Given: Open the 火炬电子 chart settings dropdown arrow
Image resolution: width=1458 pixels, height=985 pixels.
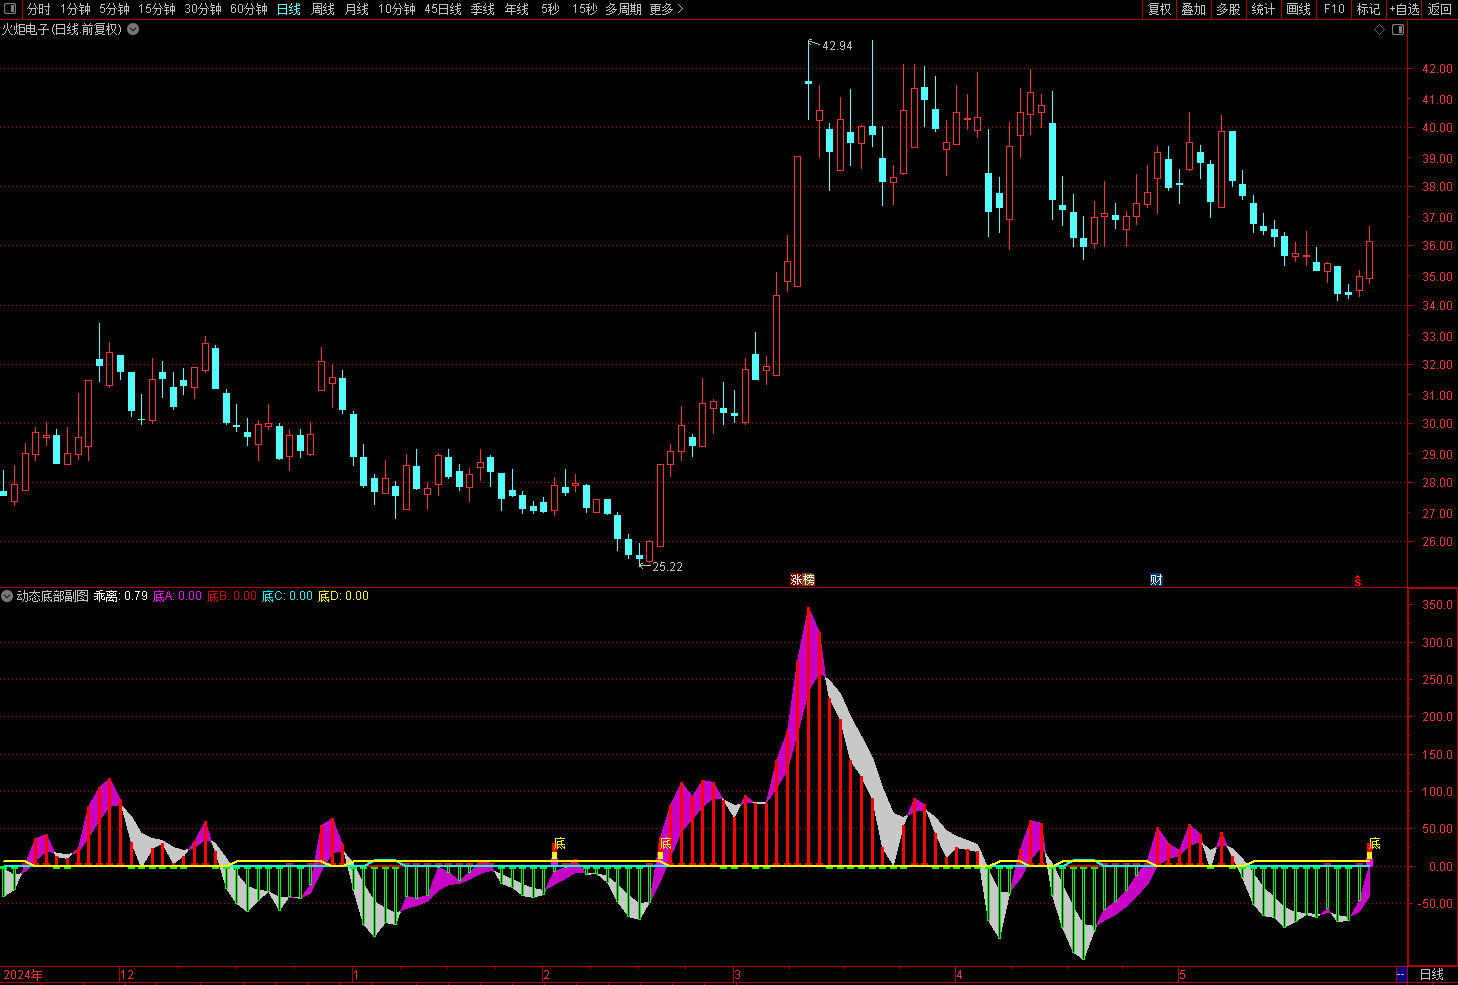Looking at the screenshot, I should (133, 29).
